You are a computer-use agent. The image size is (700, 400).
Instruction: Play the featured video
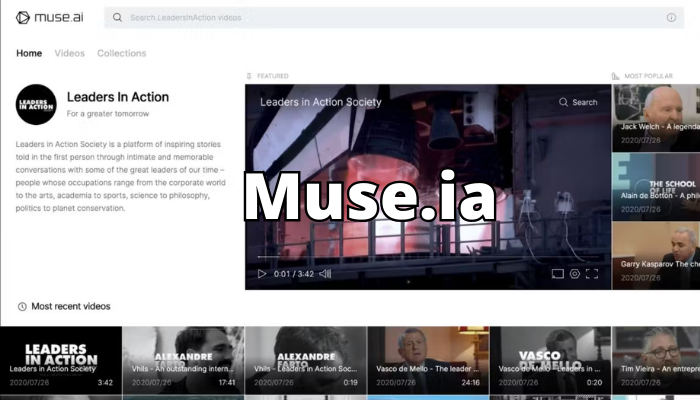[x=262, y=274]
